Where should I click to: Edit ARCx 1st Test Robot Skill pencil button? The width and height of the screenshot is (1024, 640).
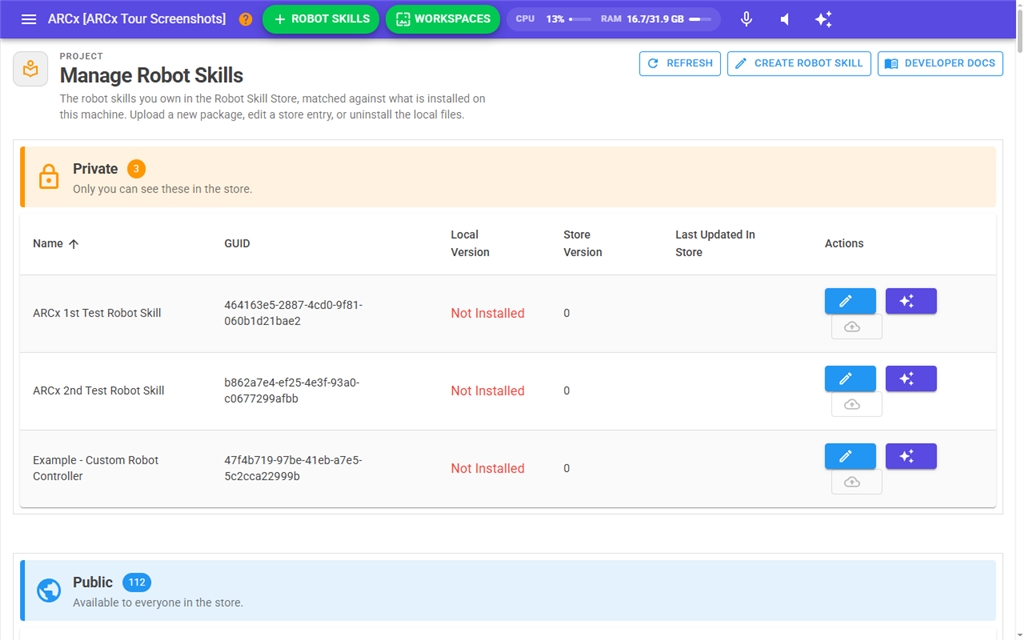(850, 301)
